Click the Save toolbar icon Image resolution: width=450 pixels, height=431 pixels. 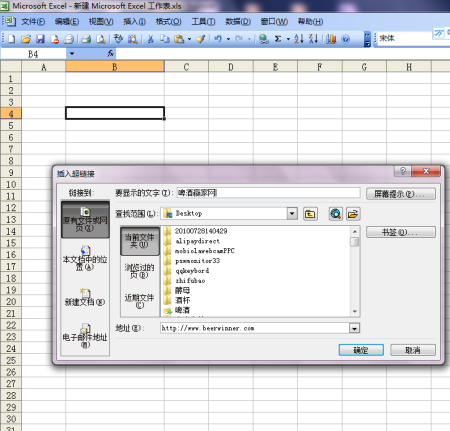pyautogui.click(x=40, y=39)
